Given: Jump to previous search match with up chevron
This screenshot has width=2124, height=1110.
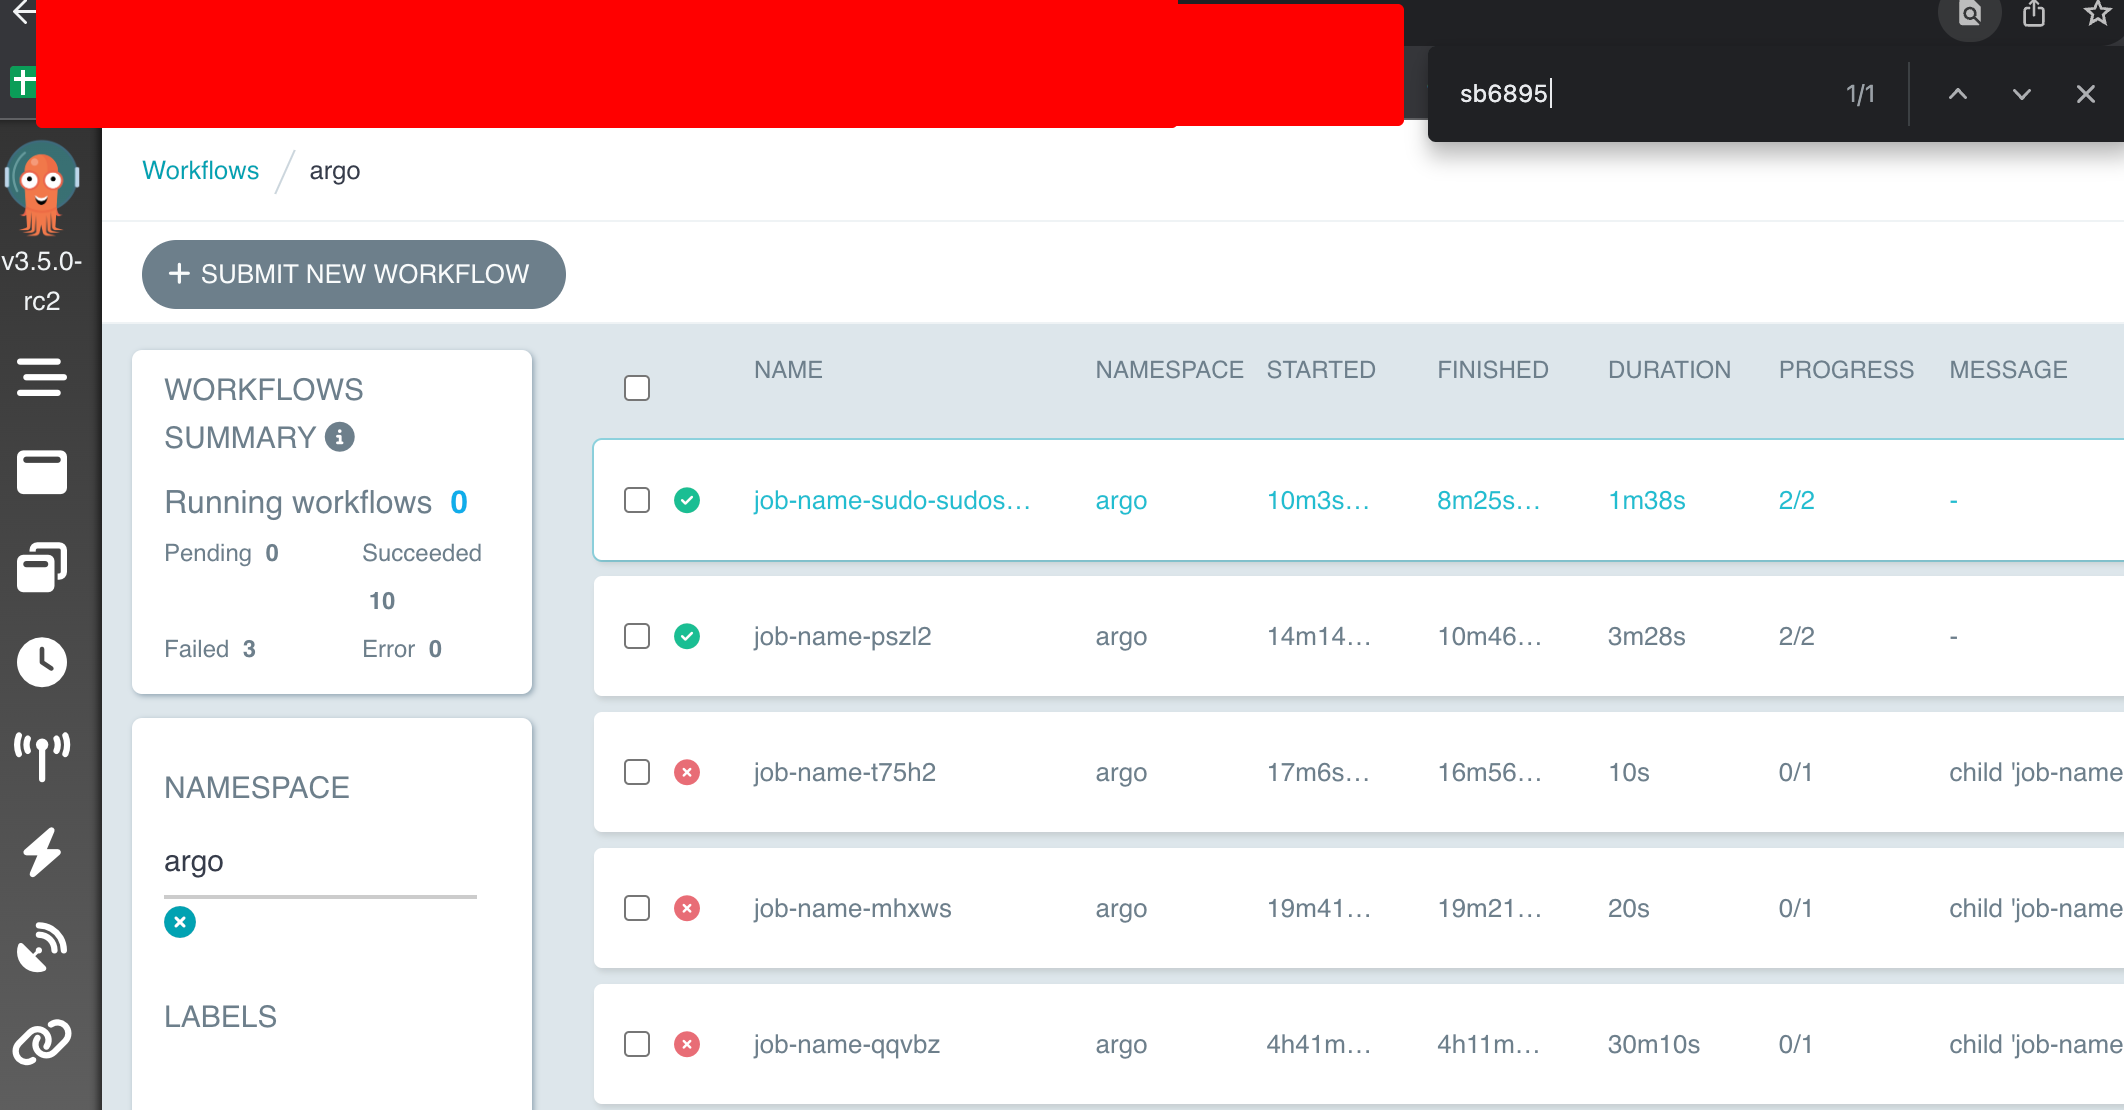Looking at the screenshot, I should point(1958,94).
